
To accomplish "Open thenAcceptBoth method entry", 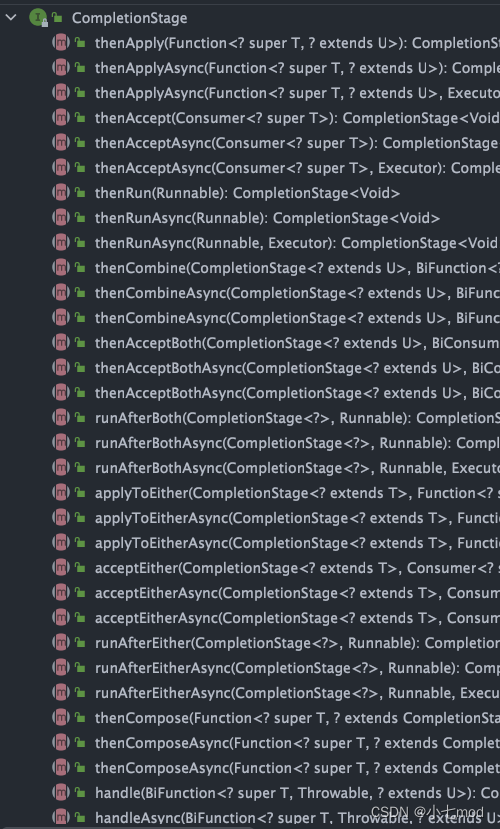I will (297, 343).
